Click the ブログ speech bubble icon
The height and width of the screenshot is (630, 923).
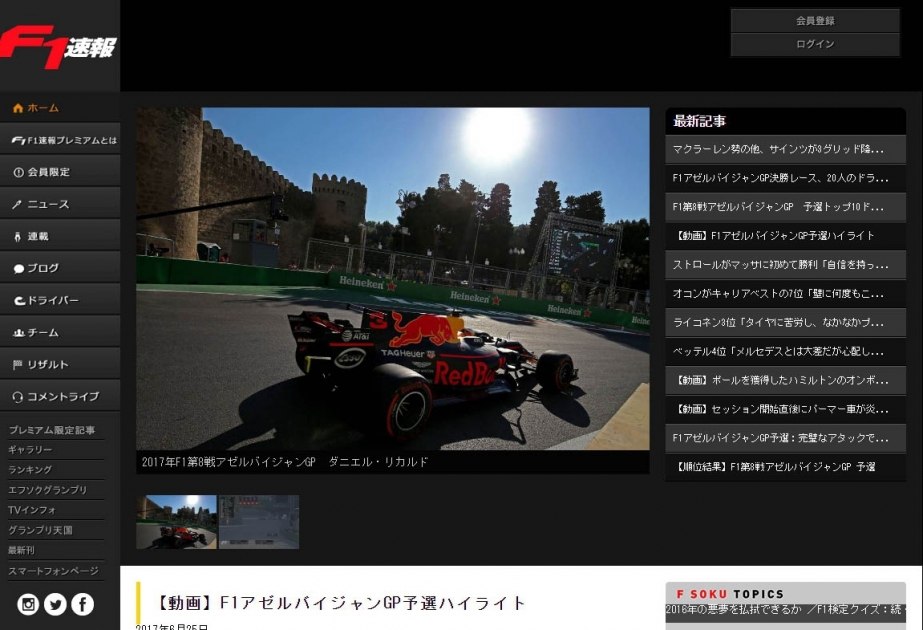(18, 269)
